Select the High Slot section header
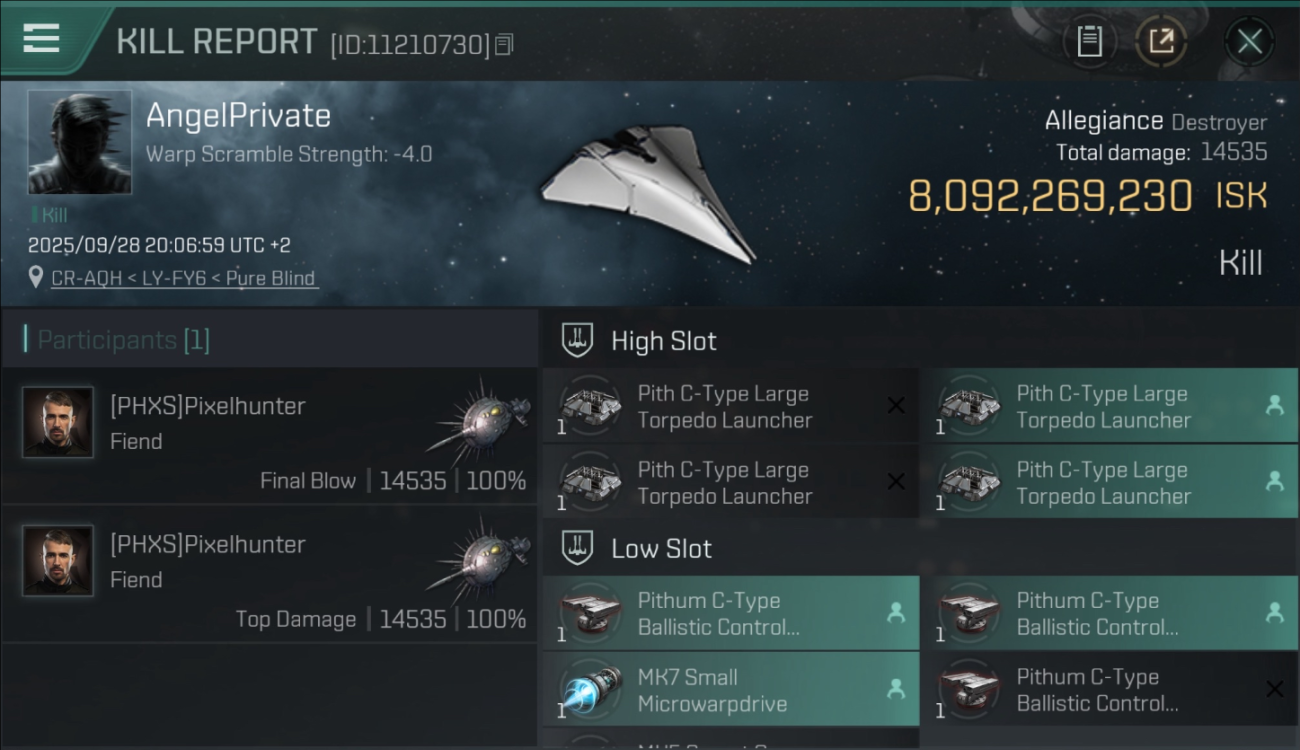 [x=664, y=341]
